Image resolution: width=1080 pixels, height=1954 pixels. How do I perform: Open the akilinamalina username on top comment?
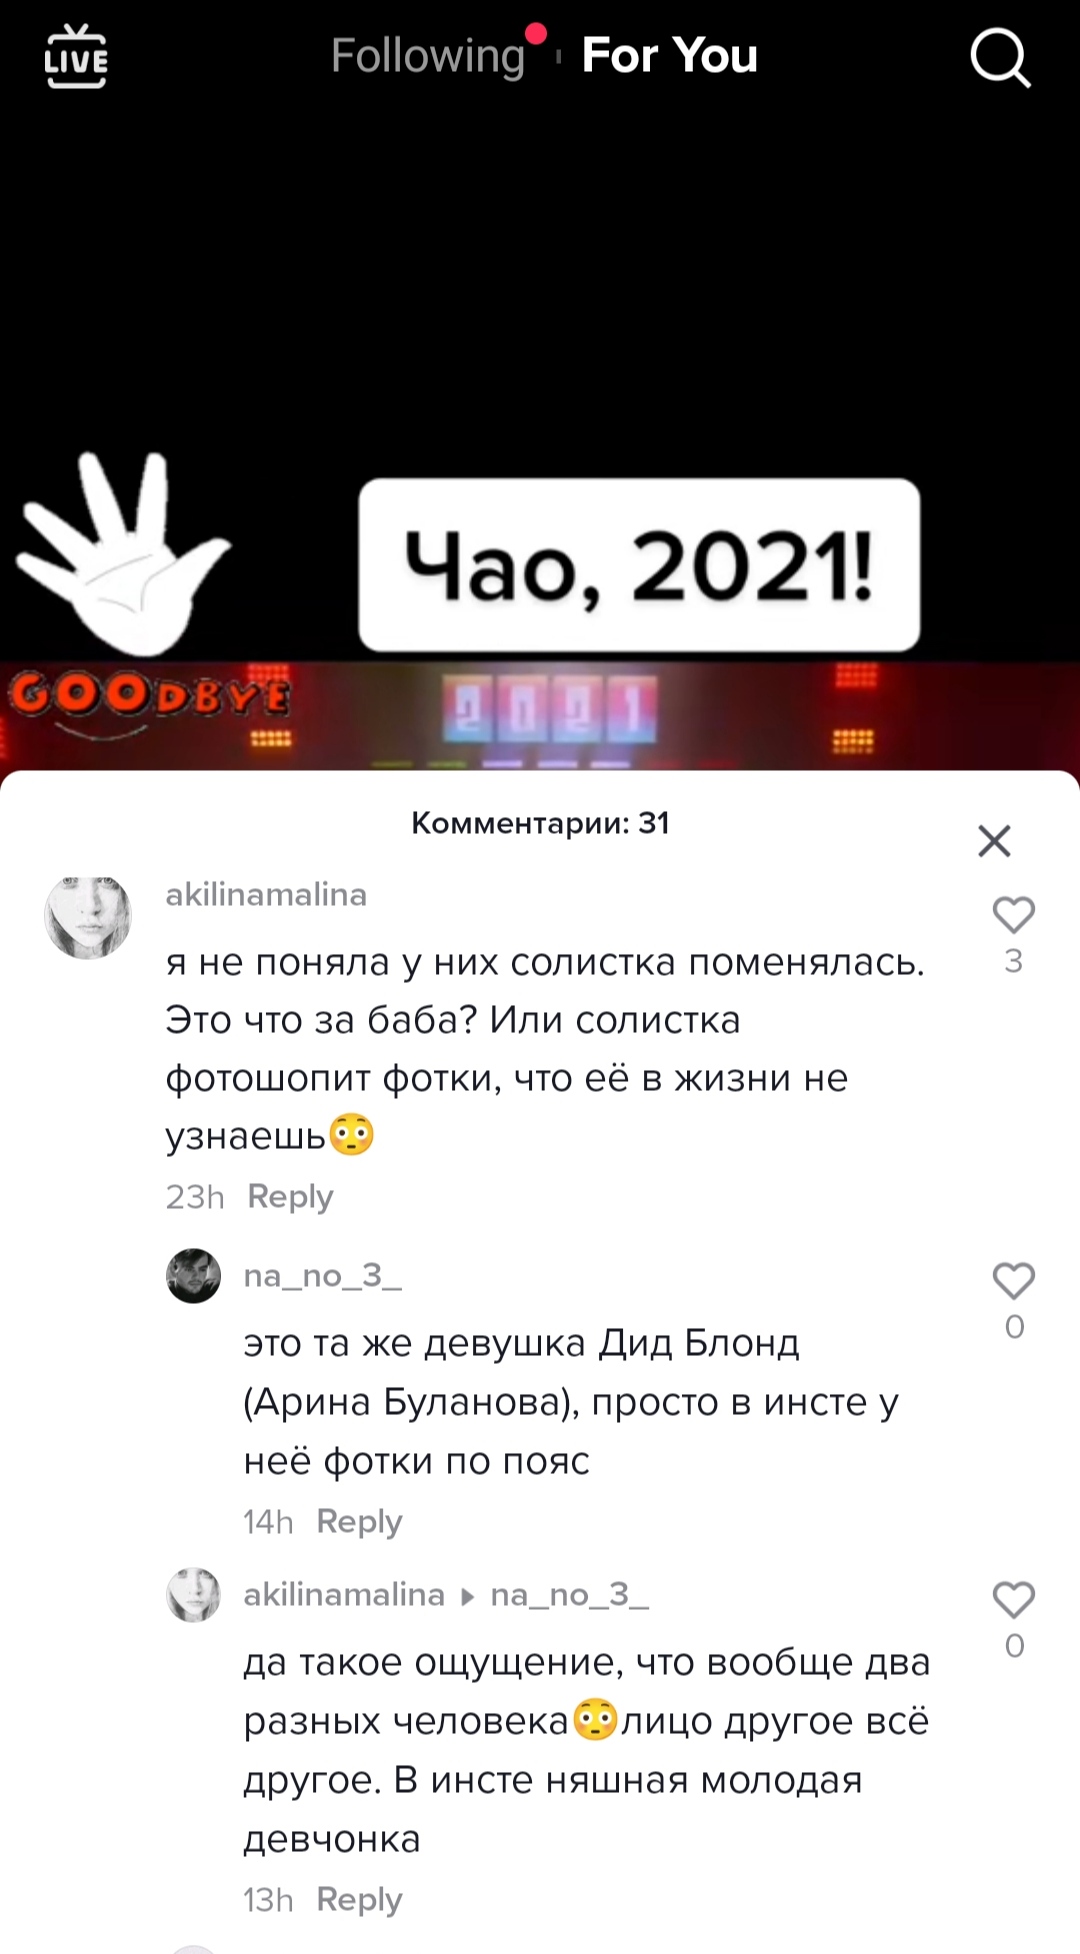[x=266, y=894]
